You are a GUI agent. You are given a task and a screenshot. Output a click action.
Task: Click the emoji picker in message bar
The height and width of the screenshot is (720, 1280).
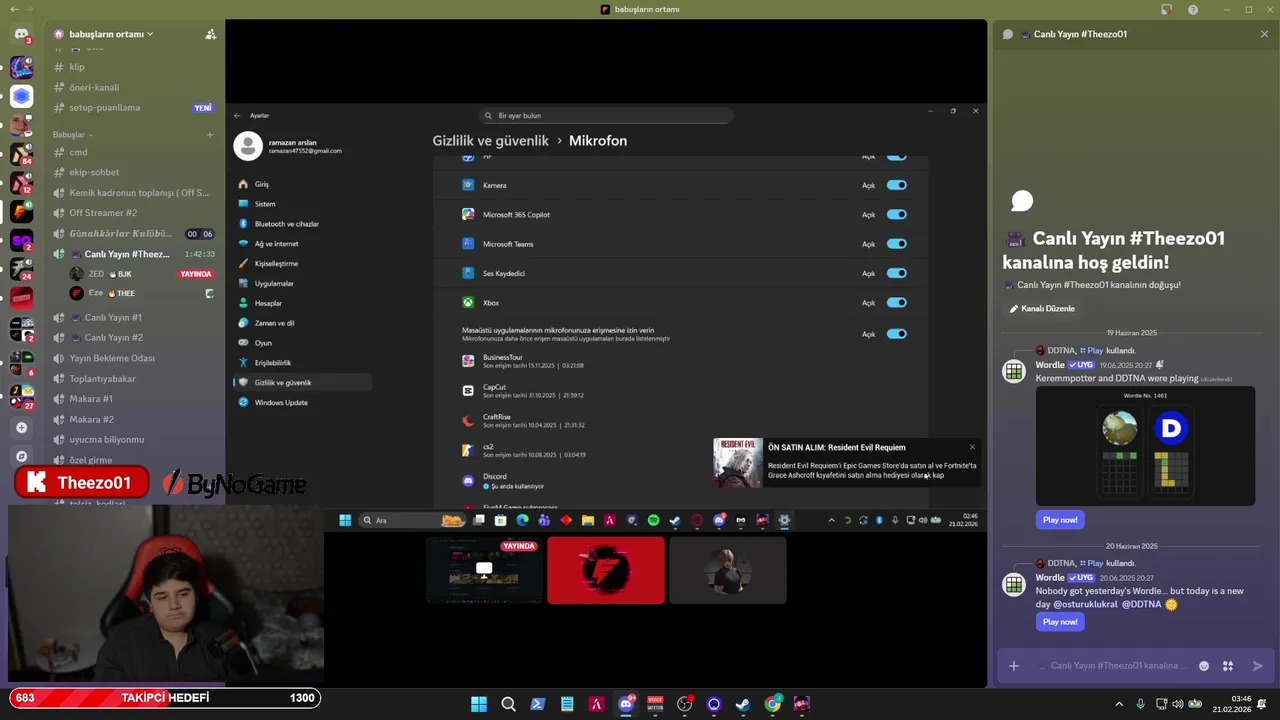1204,666
